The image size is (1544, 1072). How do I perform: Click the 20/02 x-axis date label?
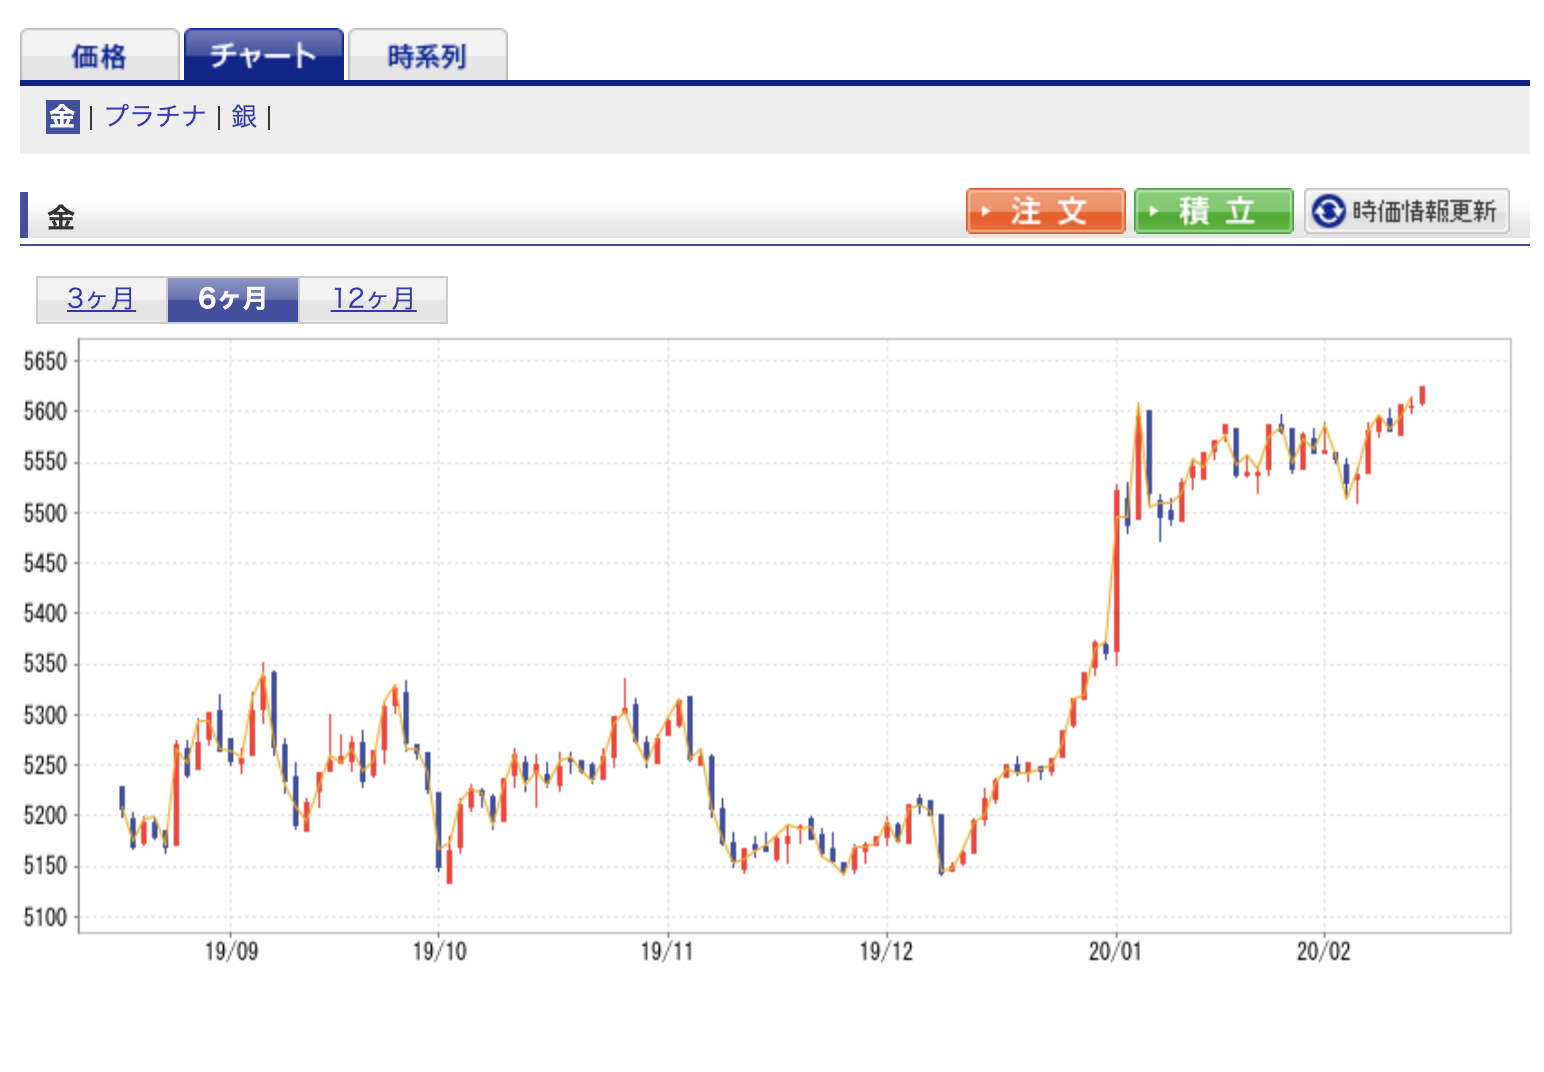1323,951
